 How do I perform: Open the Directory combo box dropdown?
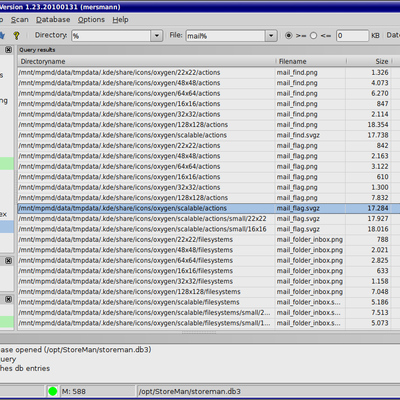[x=157, y=36]
